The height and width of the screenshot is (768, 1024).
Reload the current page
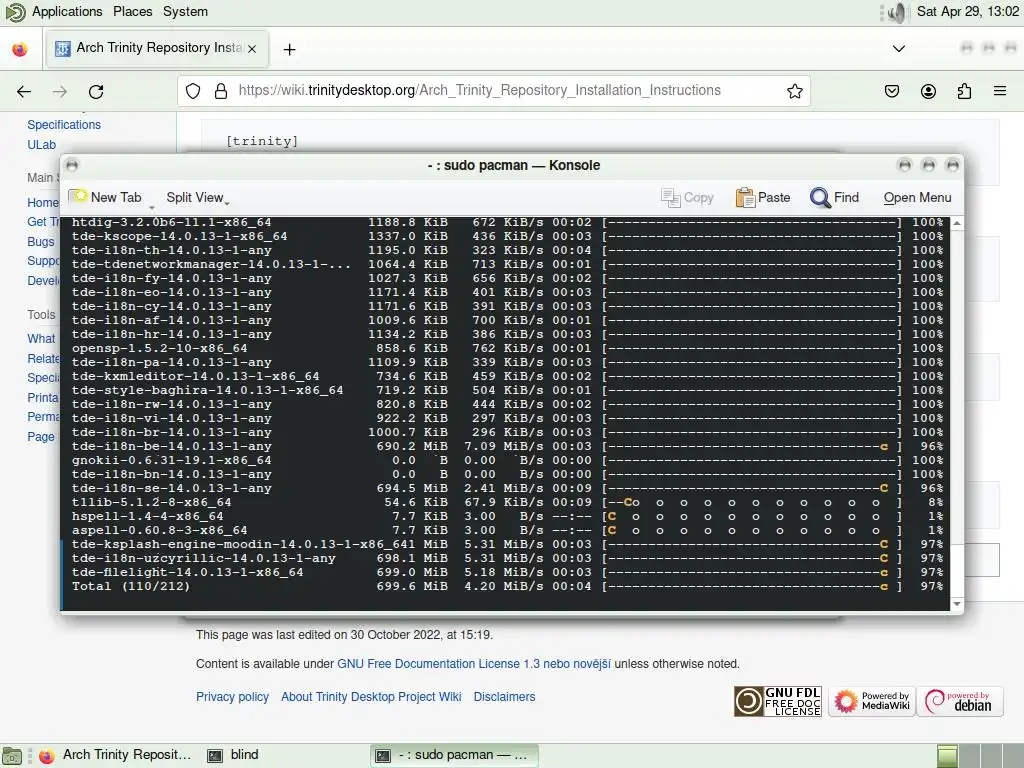point(96,91)
